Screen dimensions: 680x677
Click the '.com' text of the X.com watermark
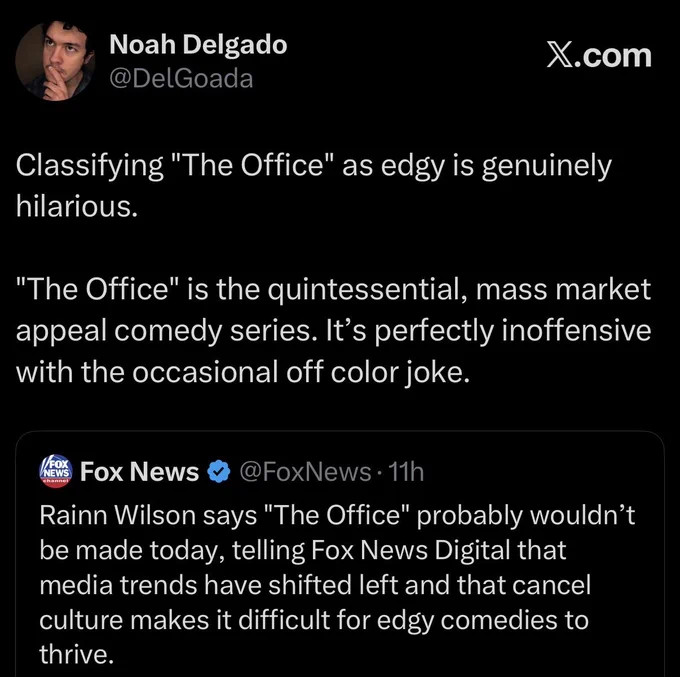pyautogui.click(x=612, y=56)
